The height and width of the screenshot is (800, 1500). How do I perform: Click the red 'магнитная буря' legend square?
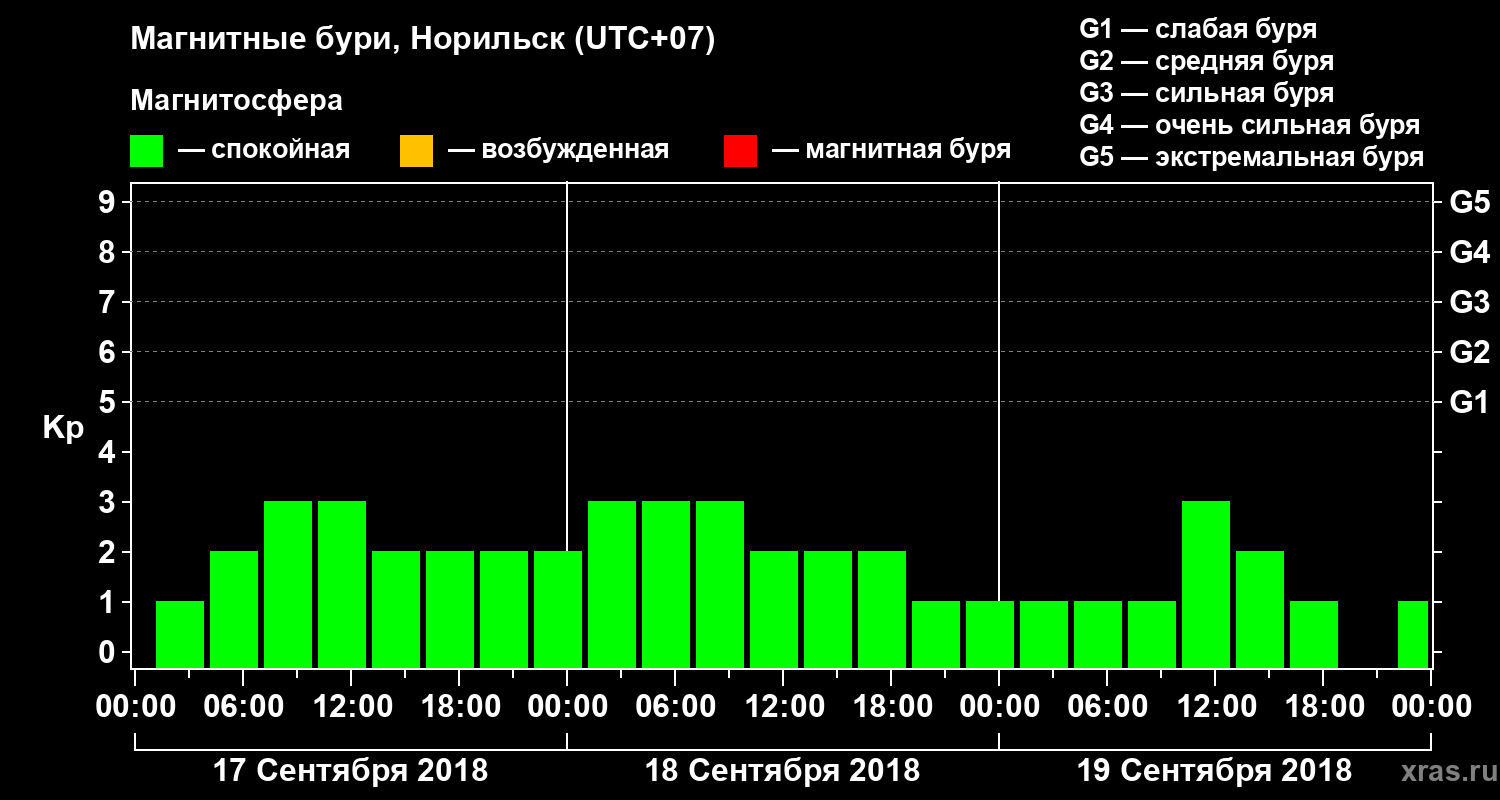[740, 151]
